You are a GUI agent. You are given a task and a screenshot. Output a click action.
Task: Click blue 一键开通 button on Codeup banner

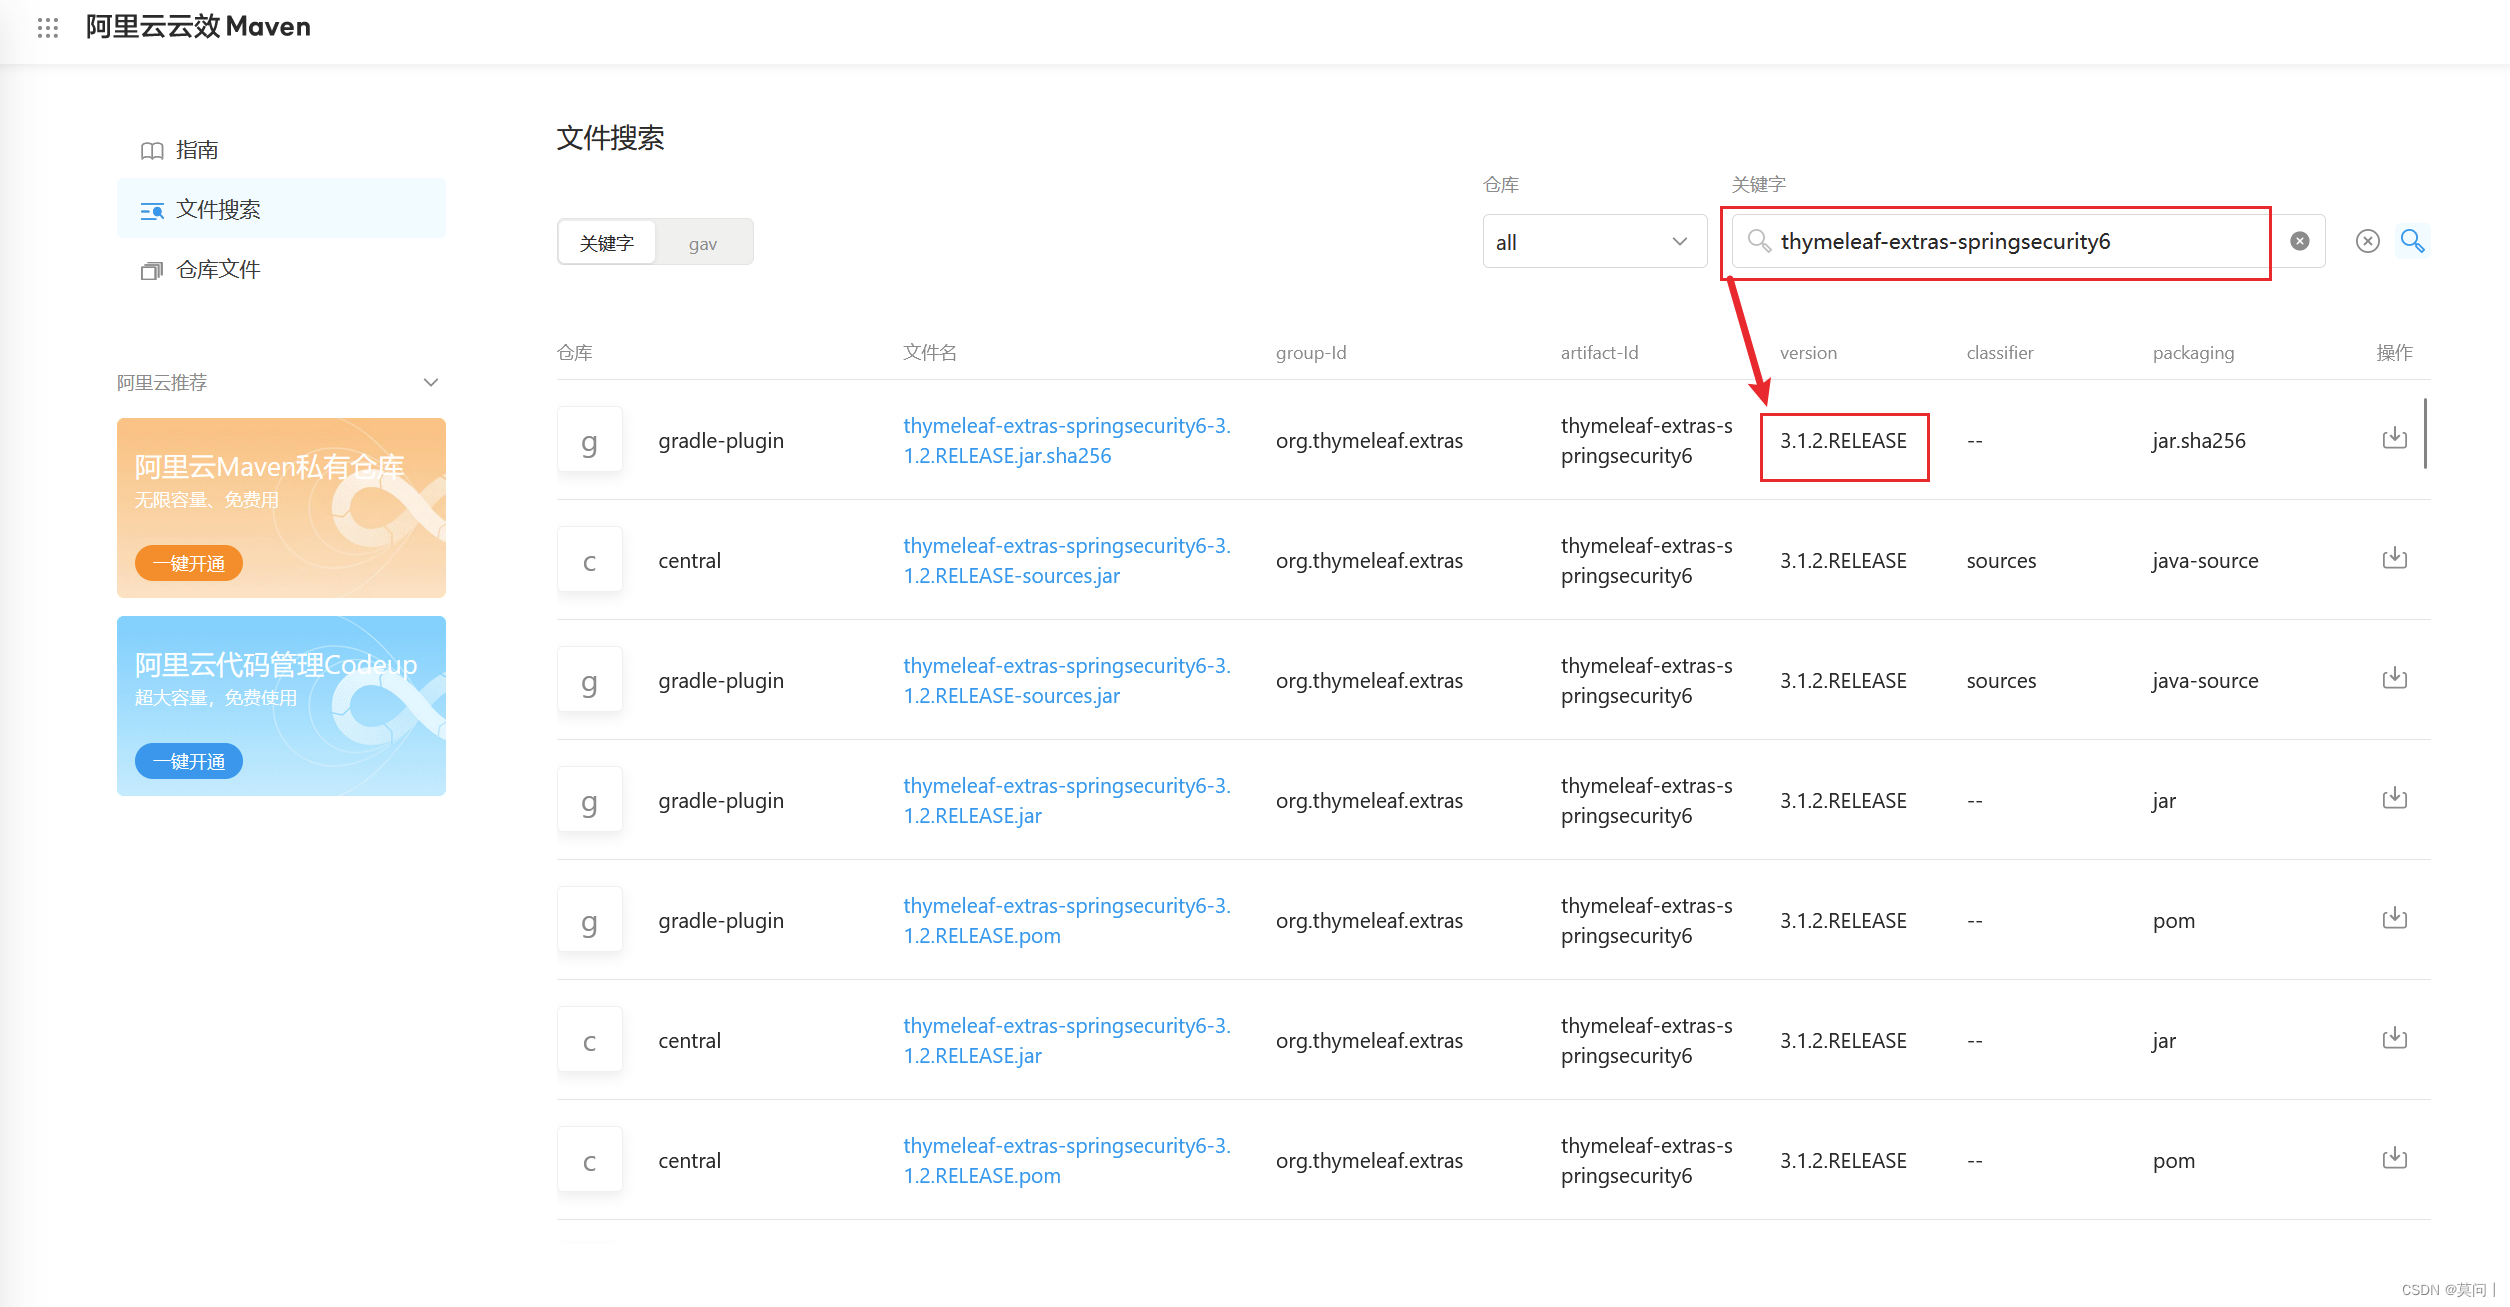point(189,761)
